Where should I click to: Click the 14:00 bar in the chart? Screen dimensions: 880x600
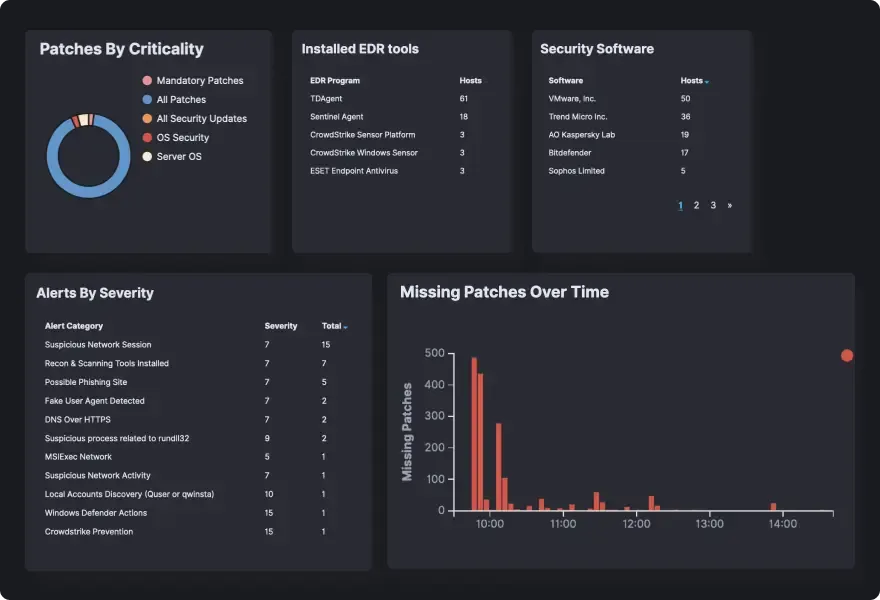point(773,506)
